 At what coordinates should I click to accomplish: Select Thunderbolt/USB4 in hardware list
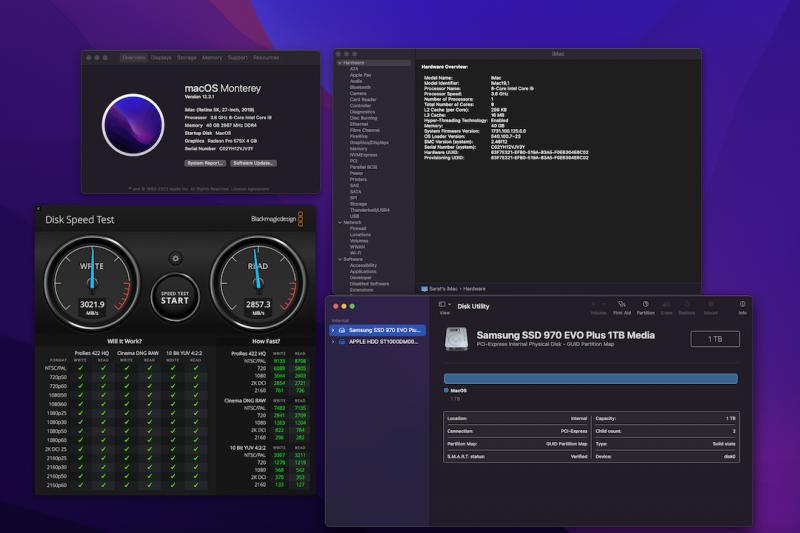point(369,210)
